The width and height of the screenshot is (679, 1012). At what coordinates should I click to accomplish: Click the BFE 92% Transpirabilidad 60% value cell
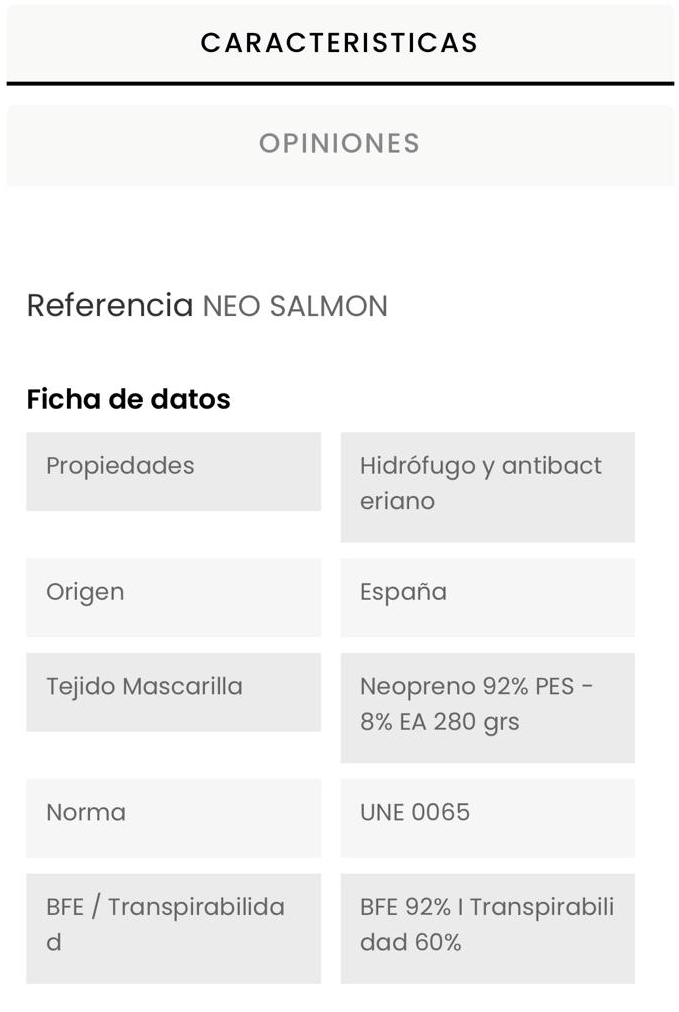487,928
